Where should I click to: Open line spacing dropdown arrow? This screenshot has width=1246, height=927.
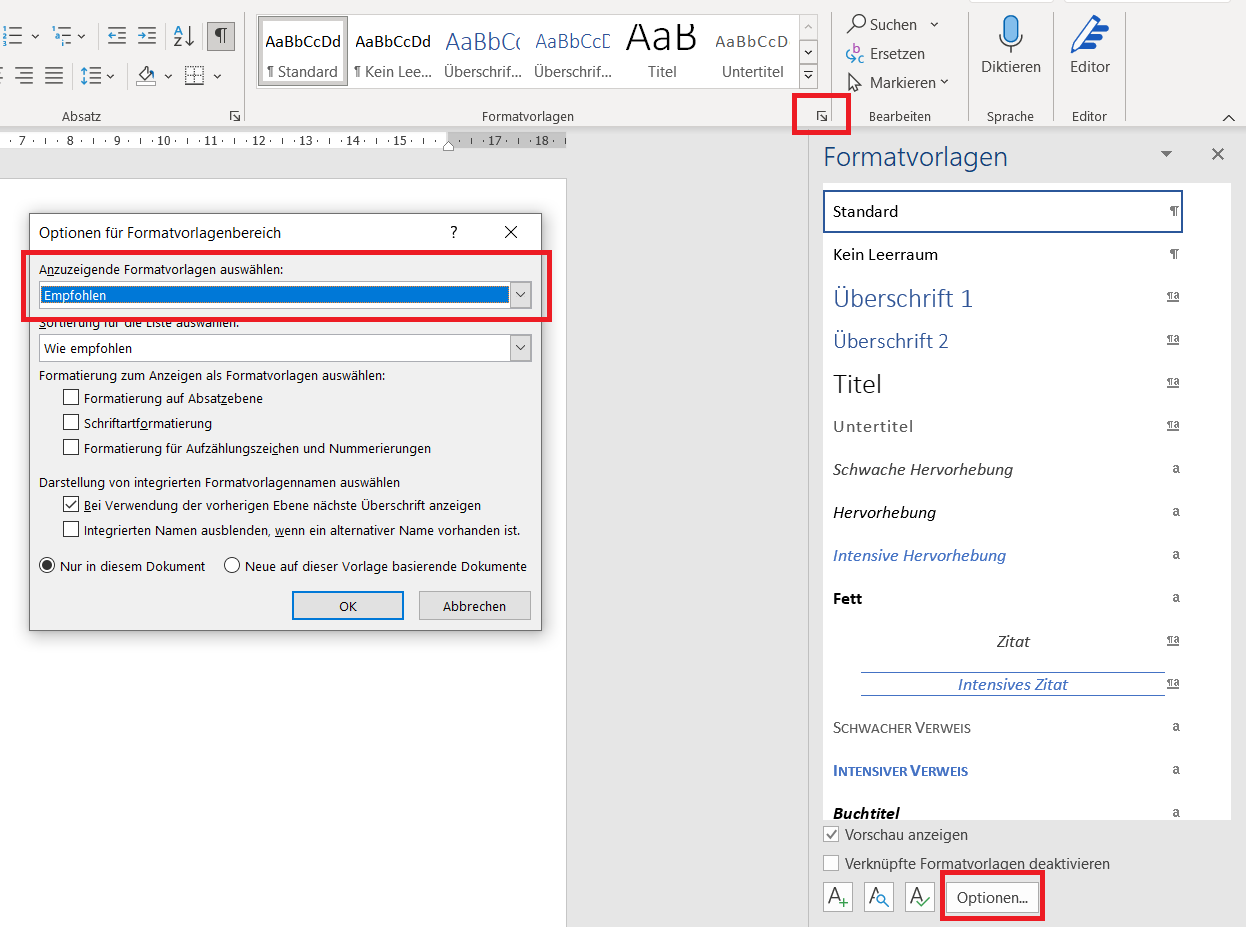coord(110,75)
